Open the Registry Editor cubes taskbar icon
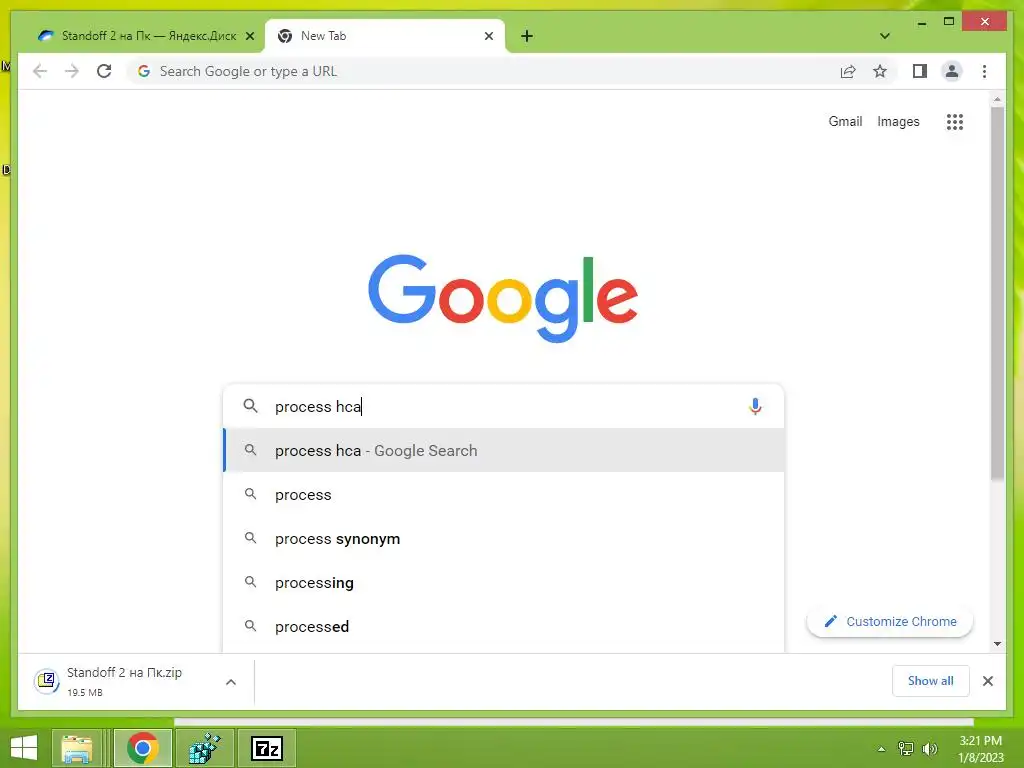The width and height of the screenshot is (1024, 768). coord(204,748)
